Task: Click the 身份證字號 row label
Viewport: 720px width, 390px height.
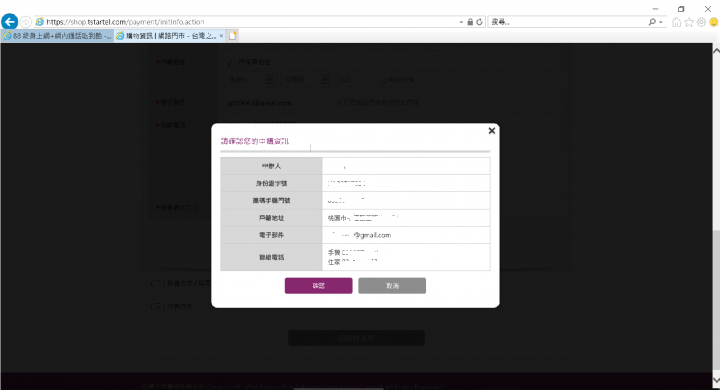Action: click(x=271, y=183)
